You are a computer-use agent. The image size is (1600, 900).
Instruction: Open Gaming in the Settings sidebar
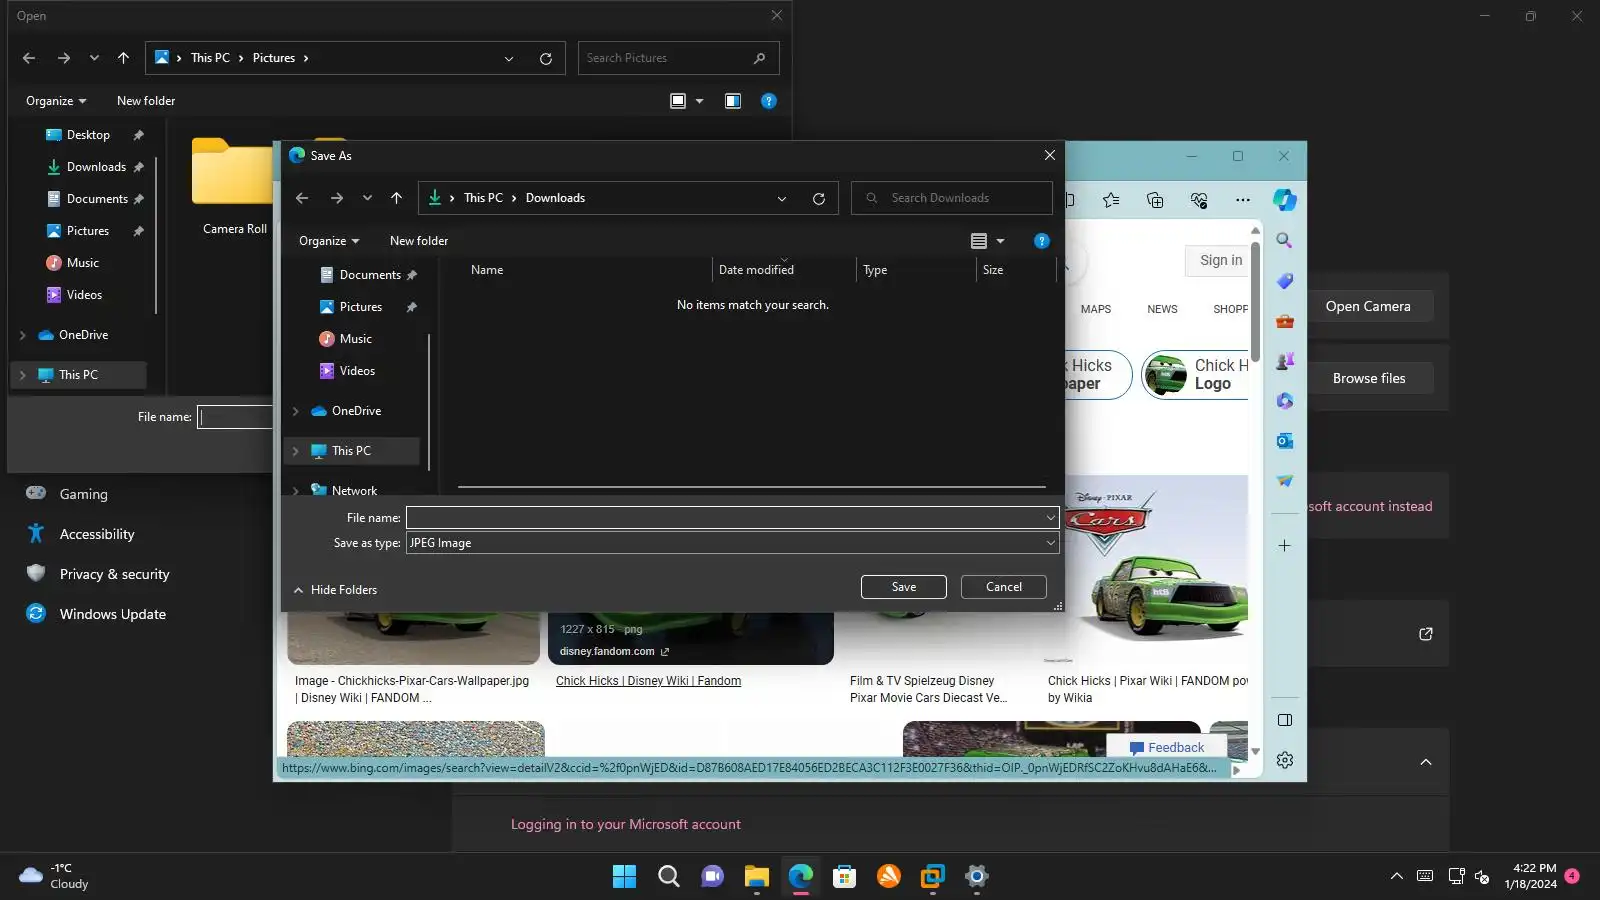tap(83, 494)
